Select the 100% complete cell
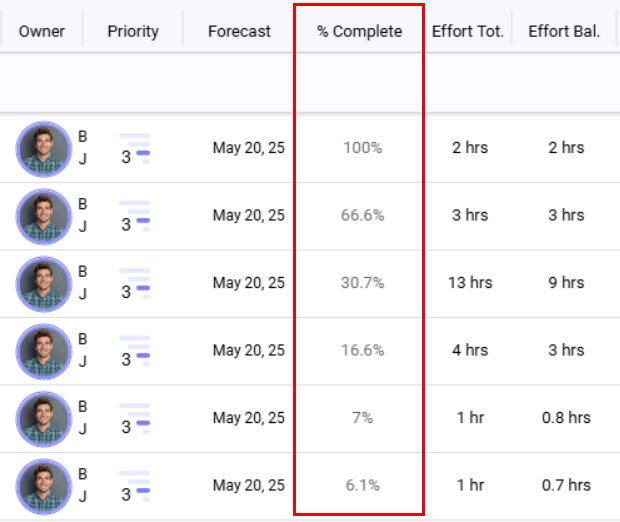 tap(362, 148)
